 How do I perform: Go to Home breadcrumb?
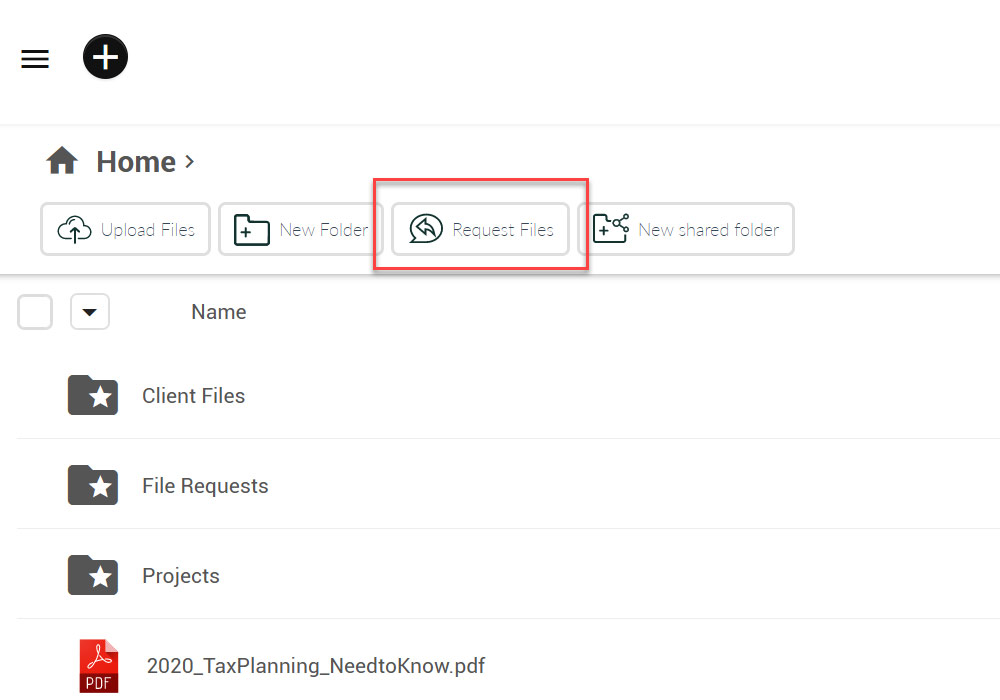tap(136, 161)
